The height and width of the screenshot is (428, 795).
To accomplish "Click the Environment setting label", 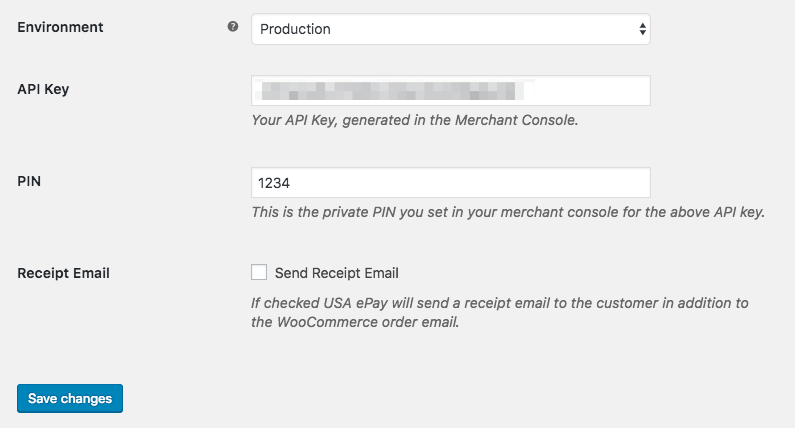I will tap(60, 27).
